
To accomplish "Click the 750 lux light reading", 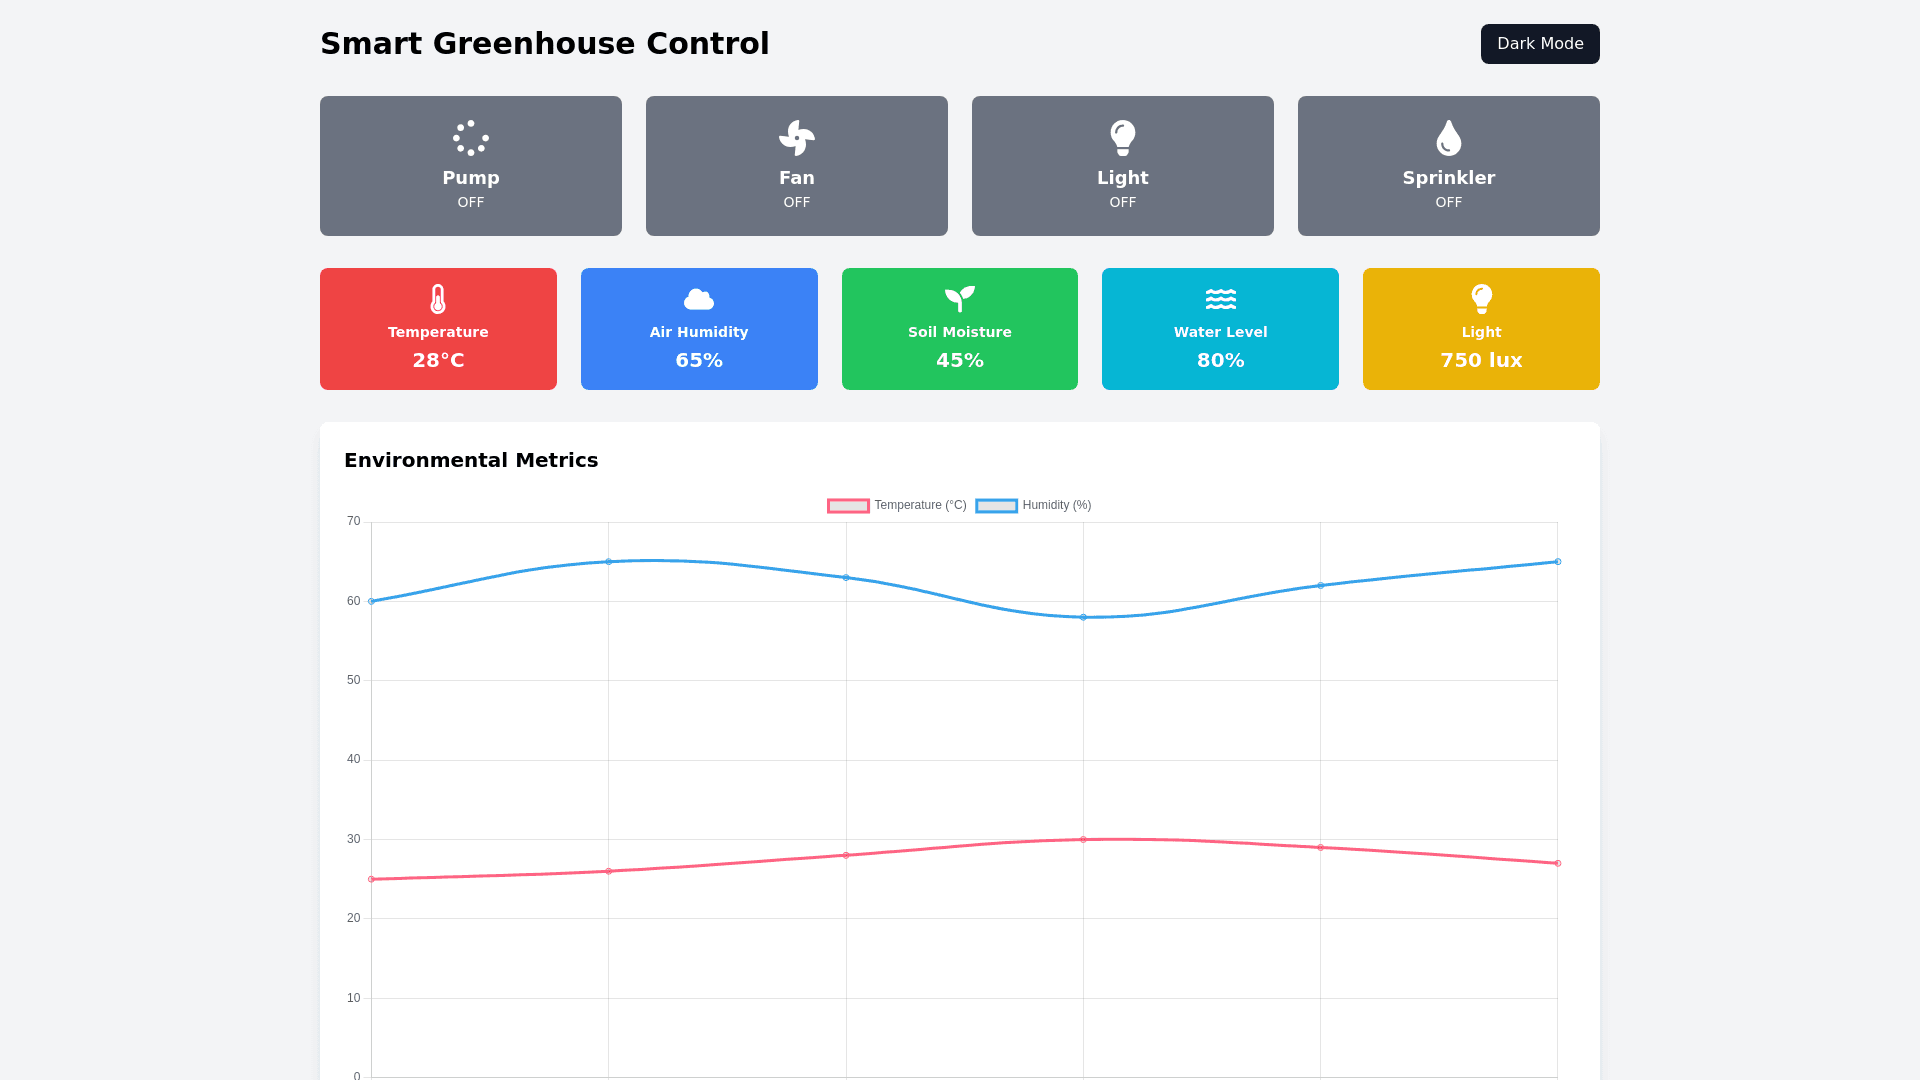I will [1481, 360].
